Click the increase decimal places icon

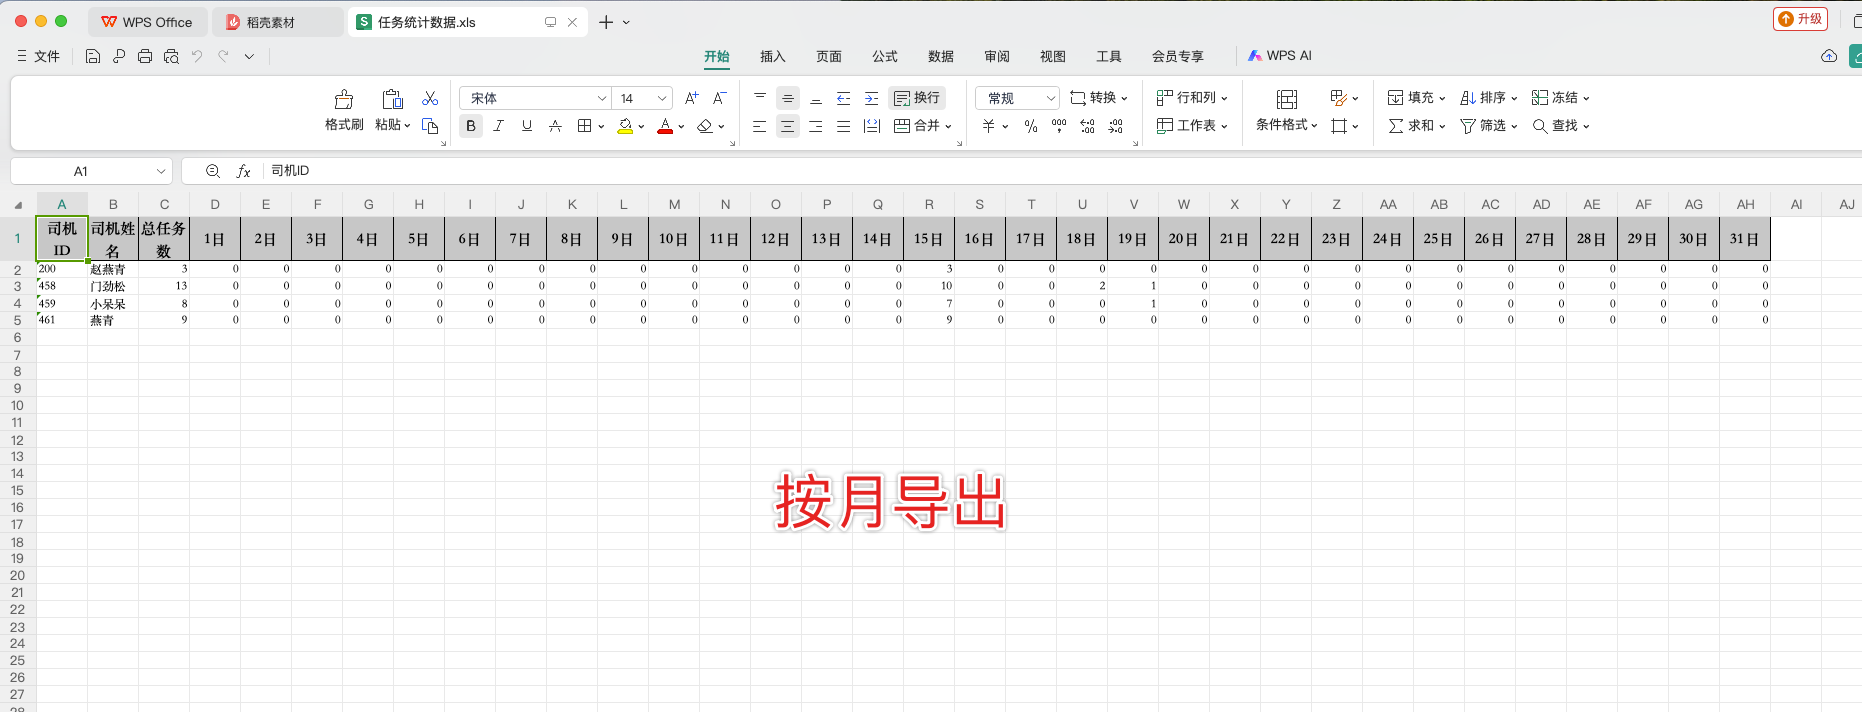[1088, 126]
